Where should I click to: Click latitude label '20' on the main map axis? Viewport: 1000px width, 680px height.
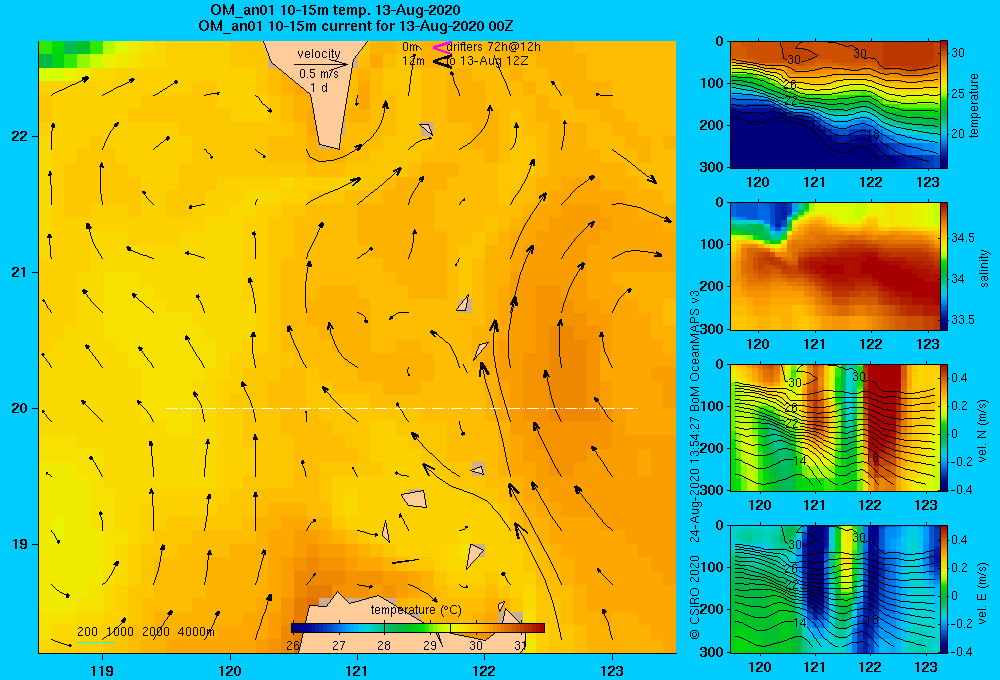[19, 408]
